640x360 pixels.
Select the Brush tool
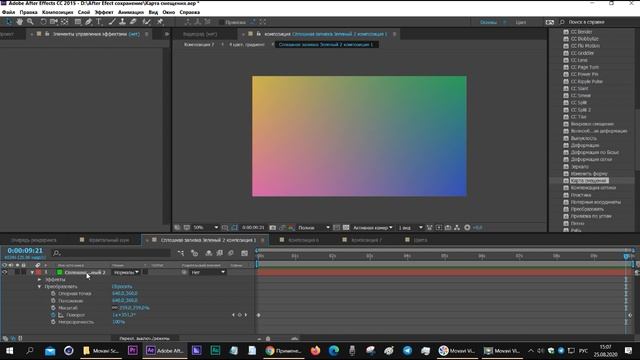pos(112,22)
